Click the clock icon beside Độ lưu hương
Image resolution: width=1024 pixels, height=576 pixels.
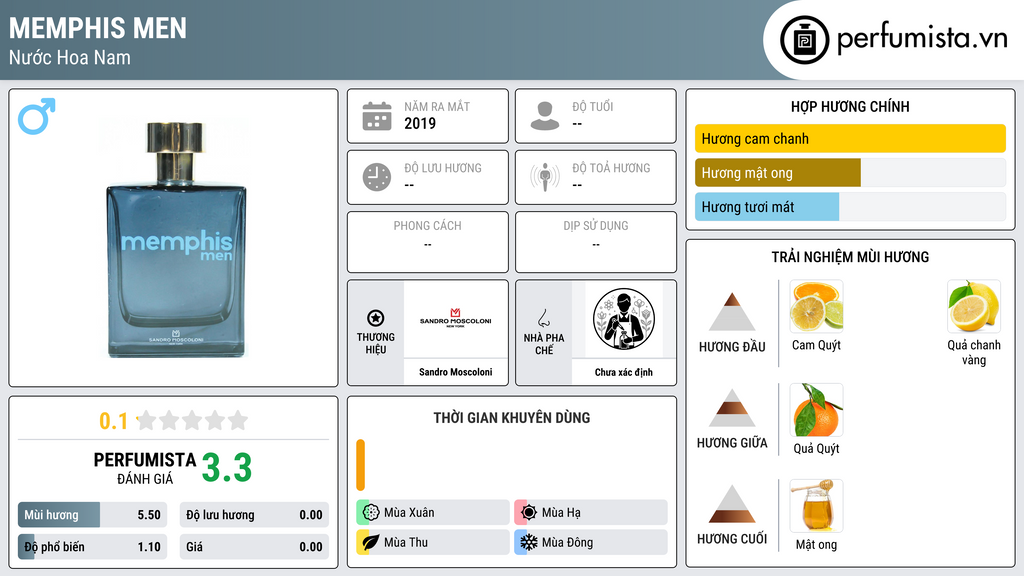pyautogui.click(x=377, y=177)
